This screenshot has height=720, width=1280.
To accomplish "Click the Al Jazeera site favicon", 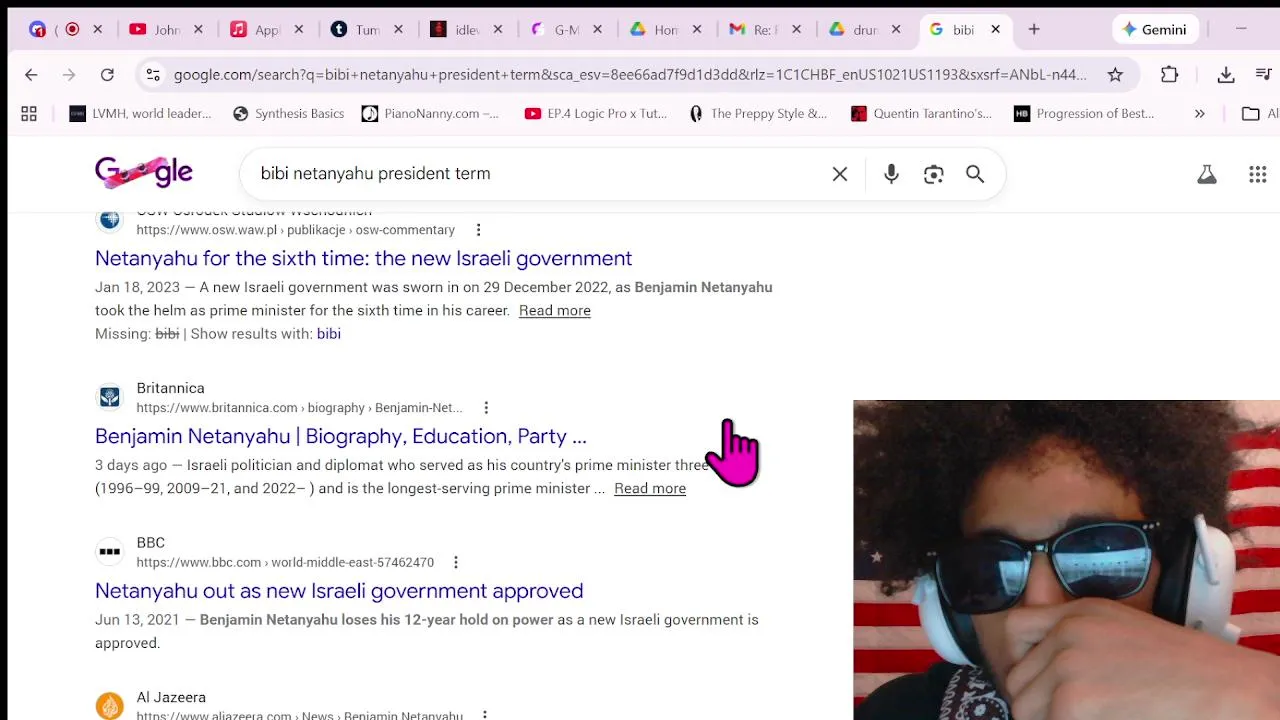I will pos(110,705).
